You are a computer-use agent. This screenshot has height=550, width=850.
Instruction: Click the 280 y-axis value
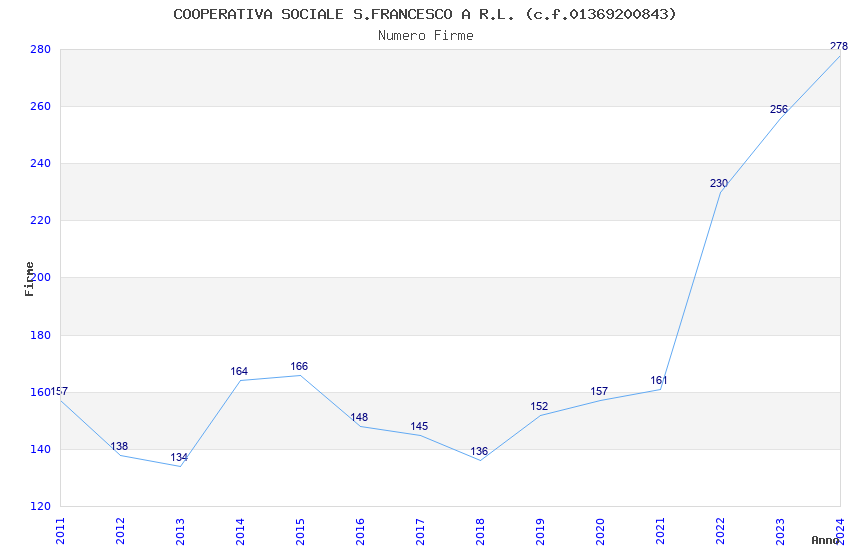coord(40,49)
